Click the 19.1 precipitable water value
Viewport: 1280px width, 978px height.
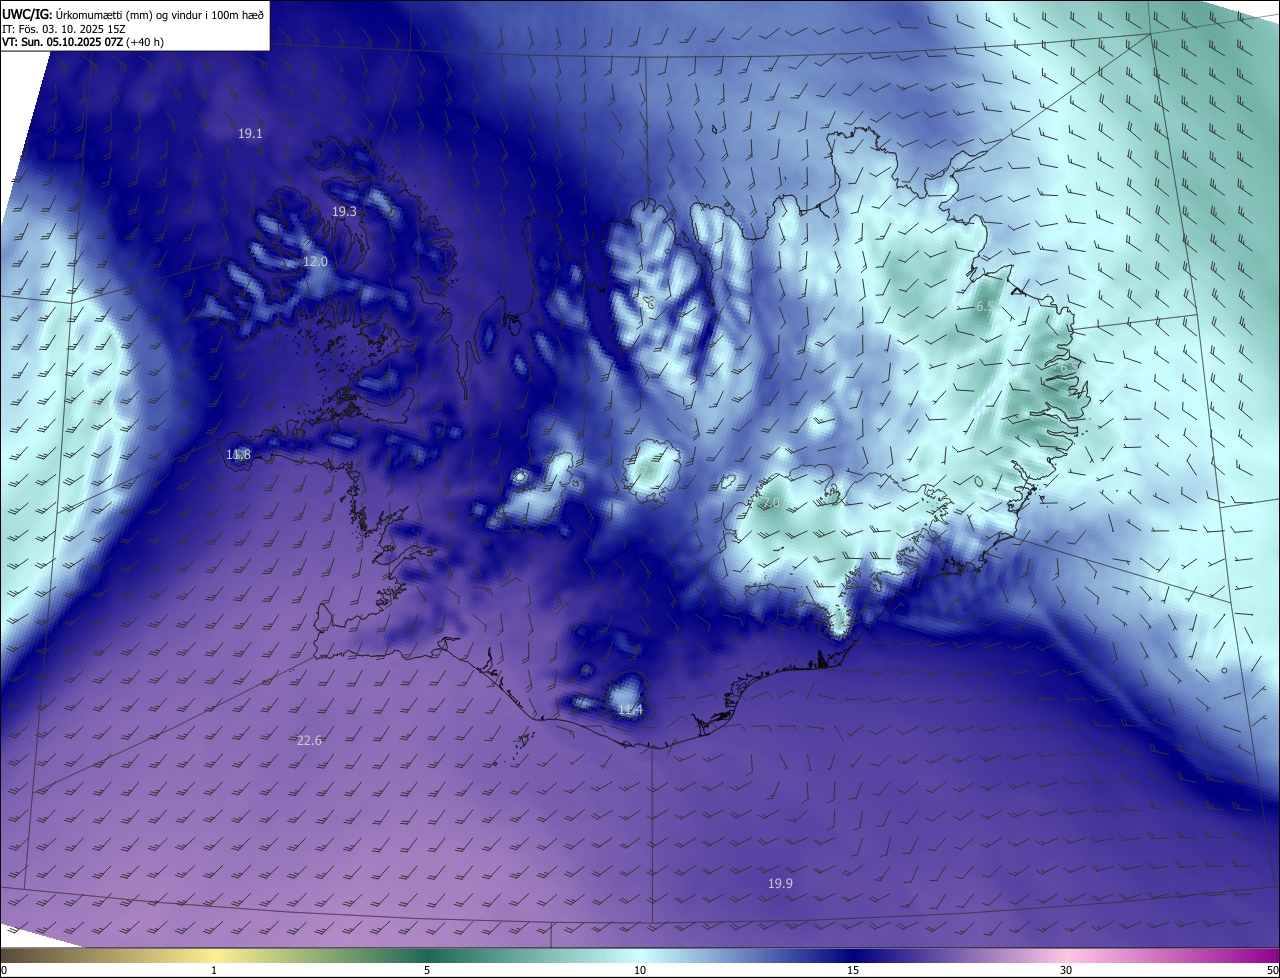pos(250,133)
